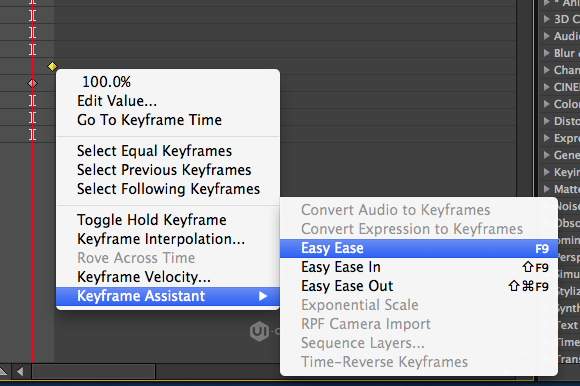Expand the Audio effects category
580x386 pixels.
(x=547, y=36)
